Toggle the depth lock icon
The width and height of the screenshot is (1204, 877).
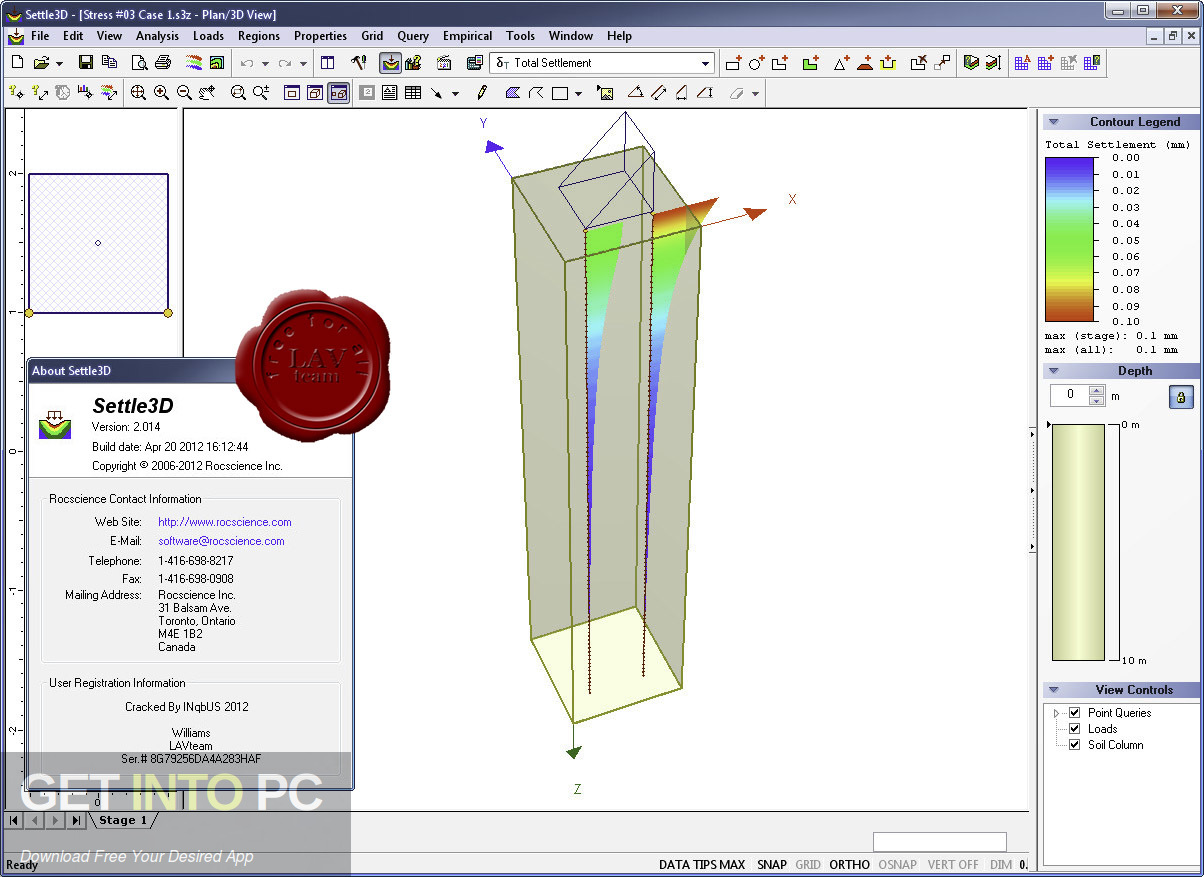pos(1180,397)
